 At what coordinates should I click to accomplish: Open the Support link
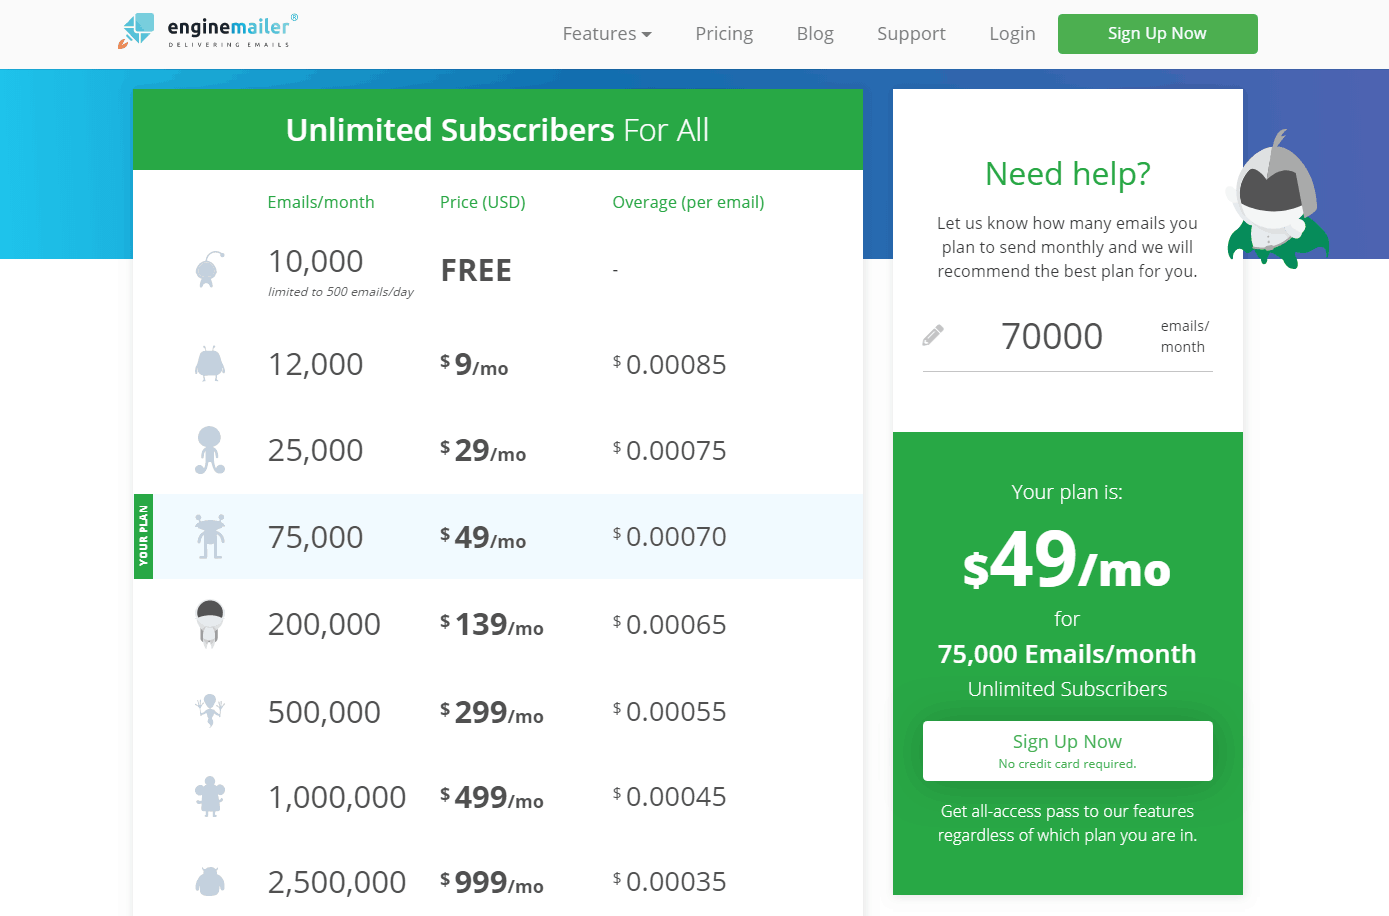[x=911, y=34]
